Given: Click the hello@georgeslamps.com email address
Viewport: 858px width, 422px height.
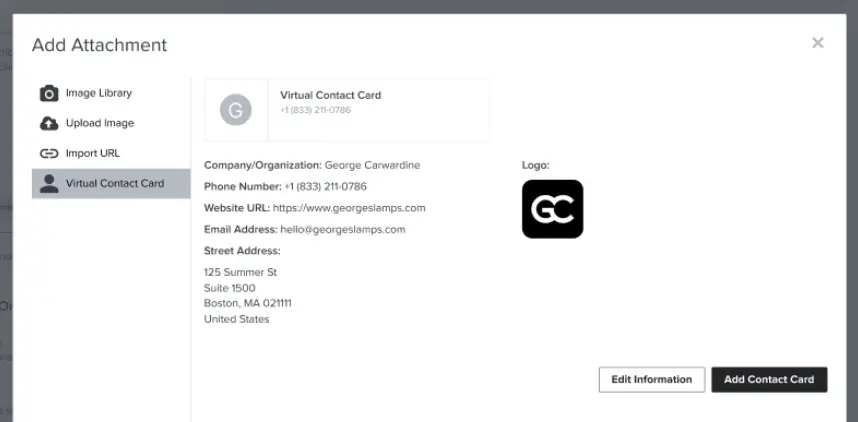Looking at the screenshot, I should click(343, 229).
